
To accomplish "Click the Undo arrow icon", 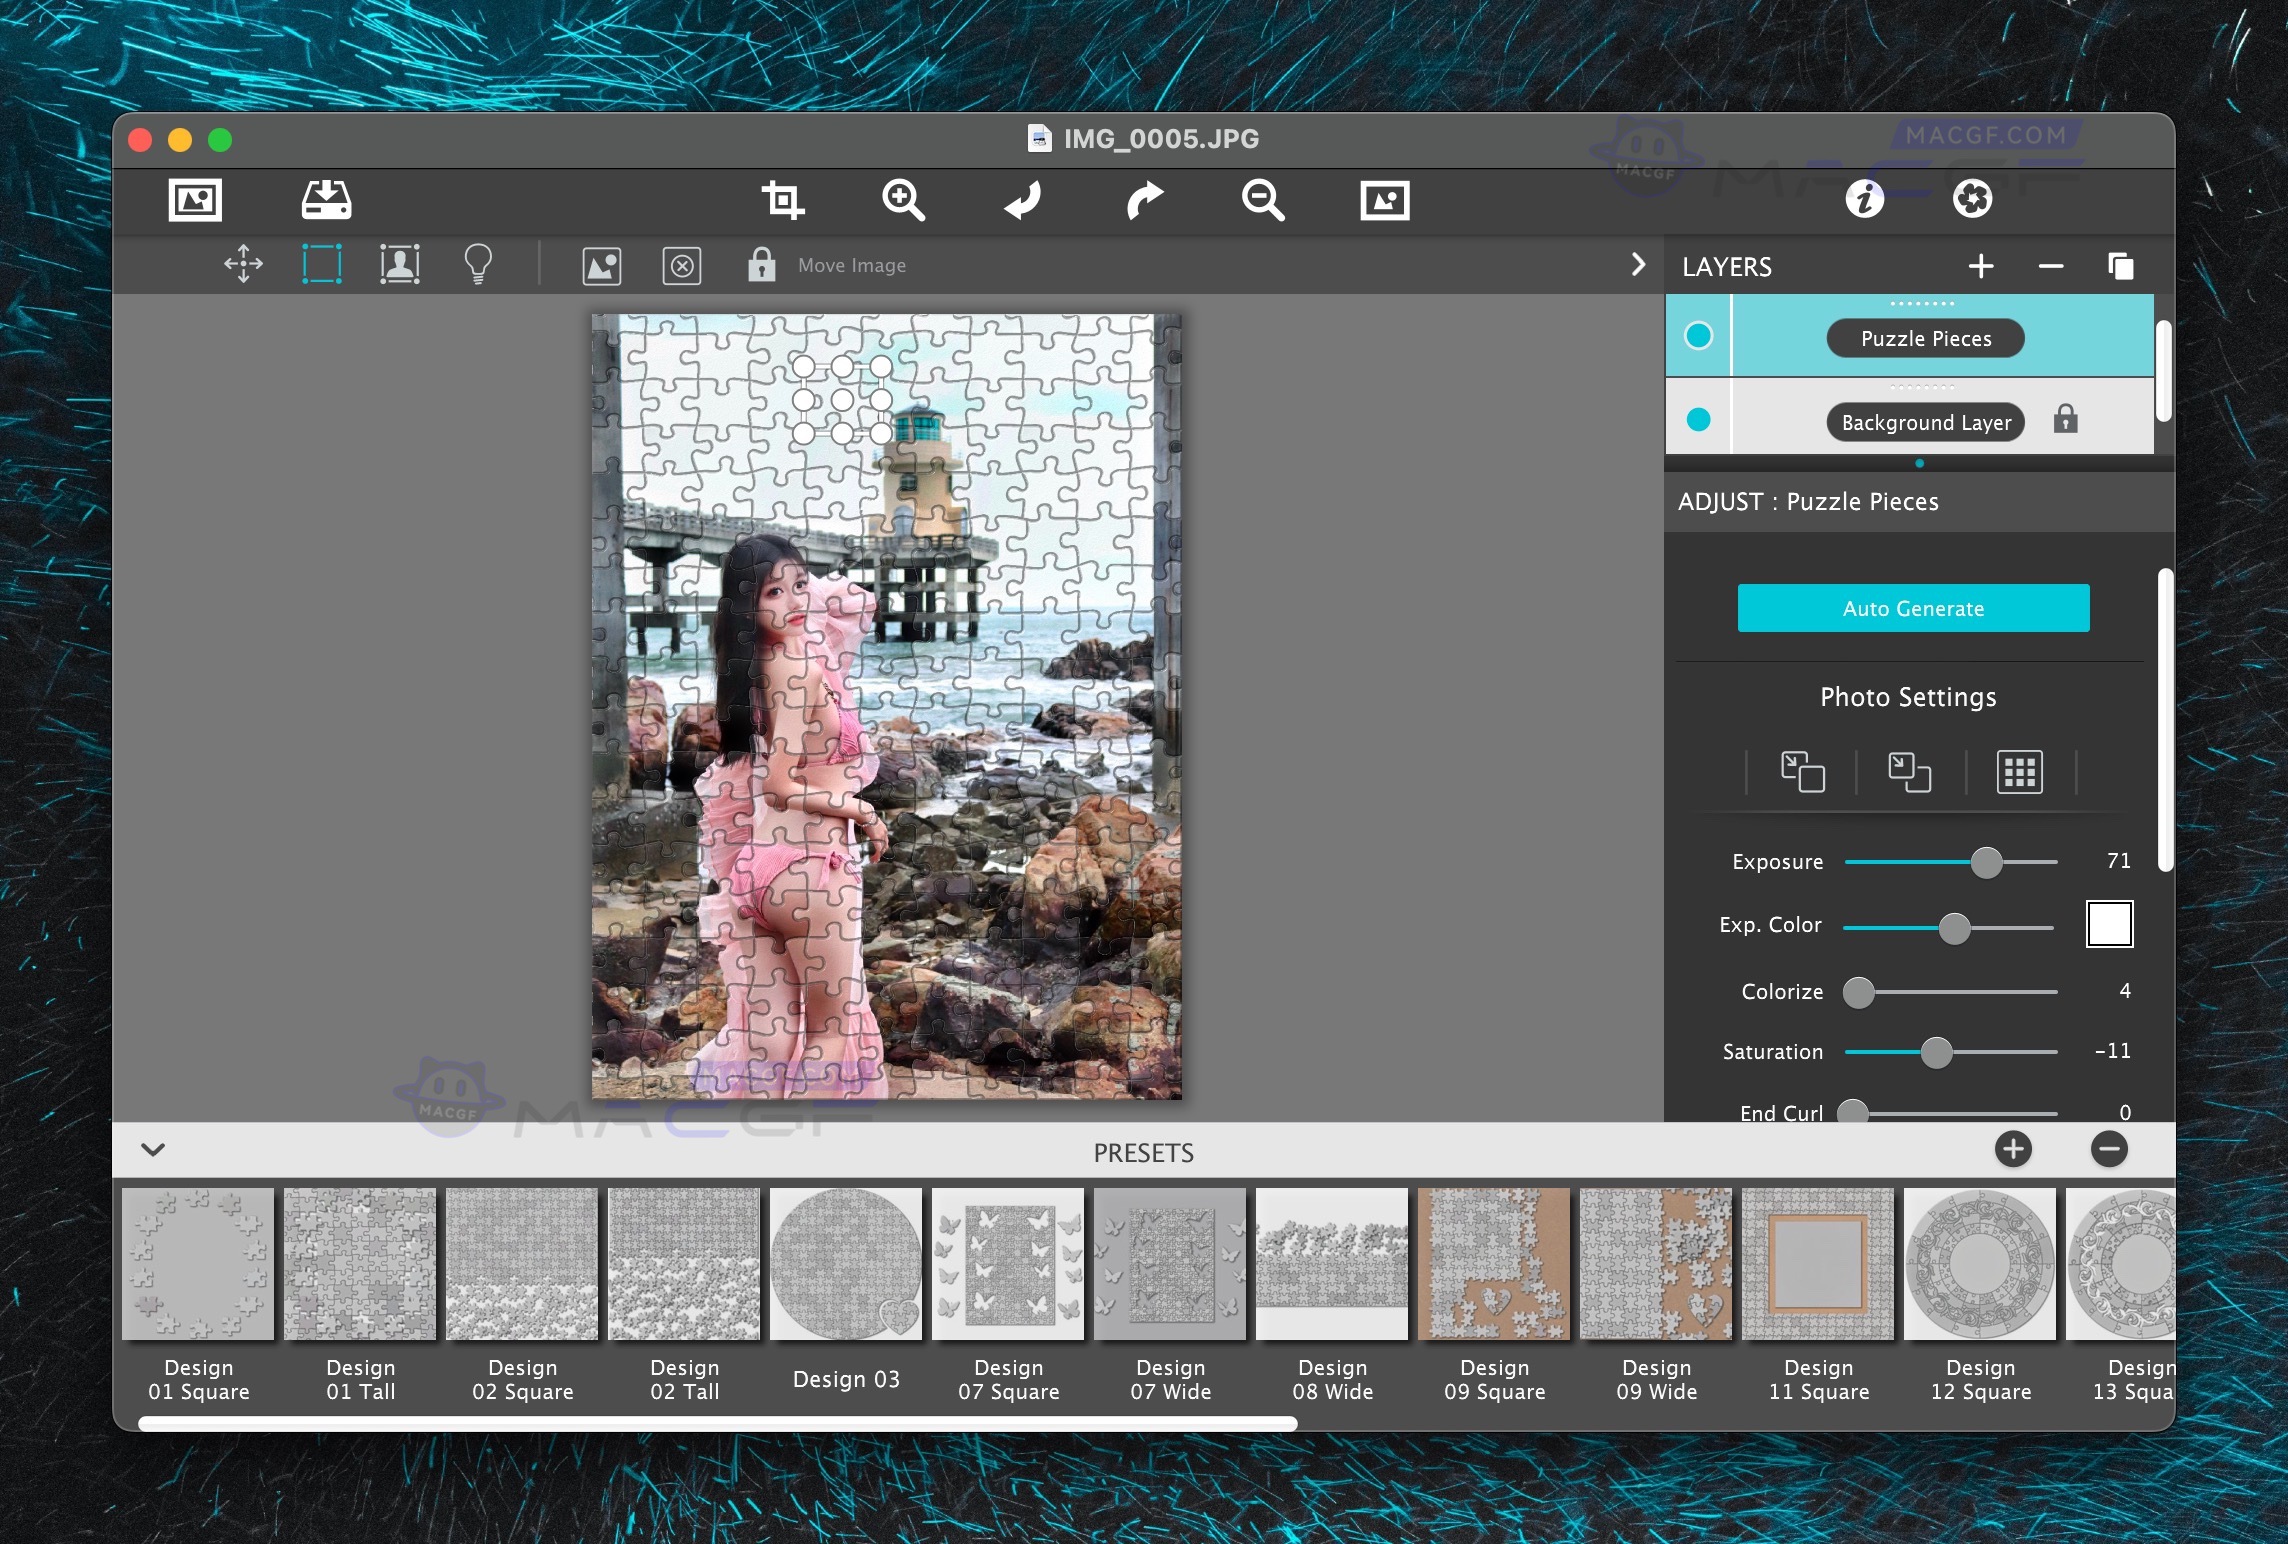I will (1023, 200).
